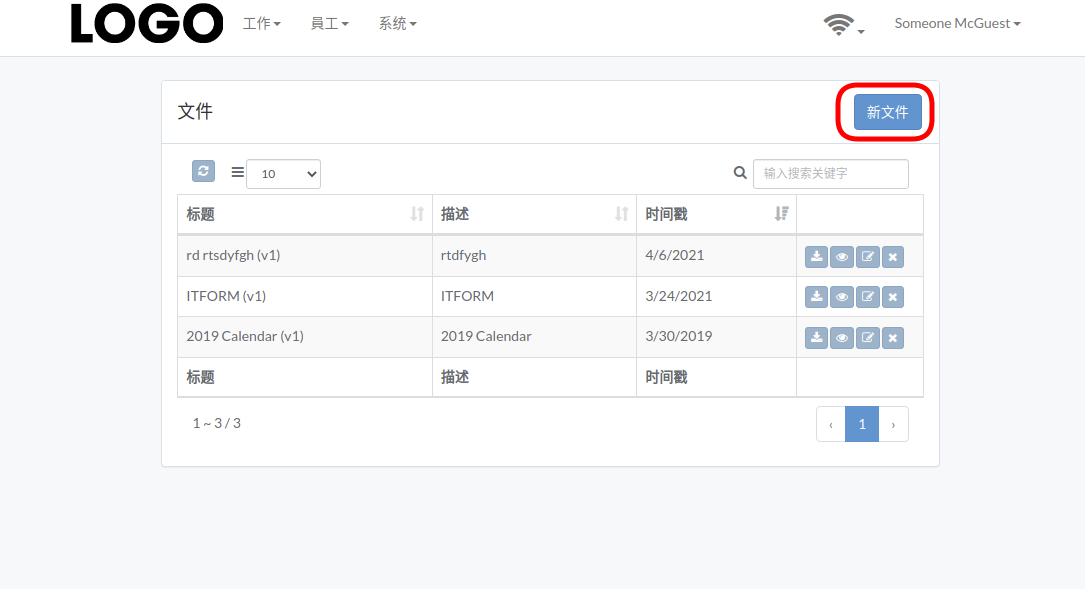Download the 2019 Calendar (v1) file
This screenshot has width=1085, height=589.
(x=817, y=338)
